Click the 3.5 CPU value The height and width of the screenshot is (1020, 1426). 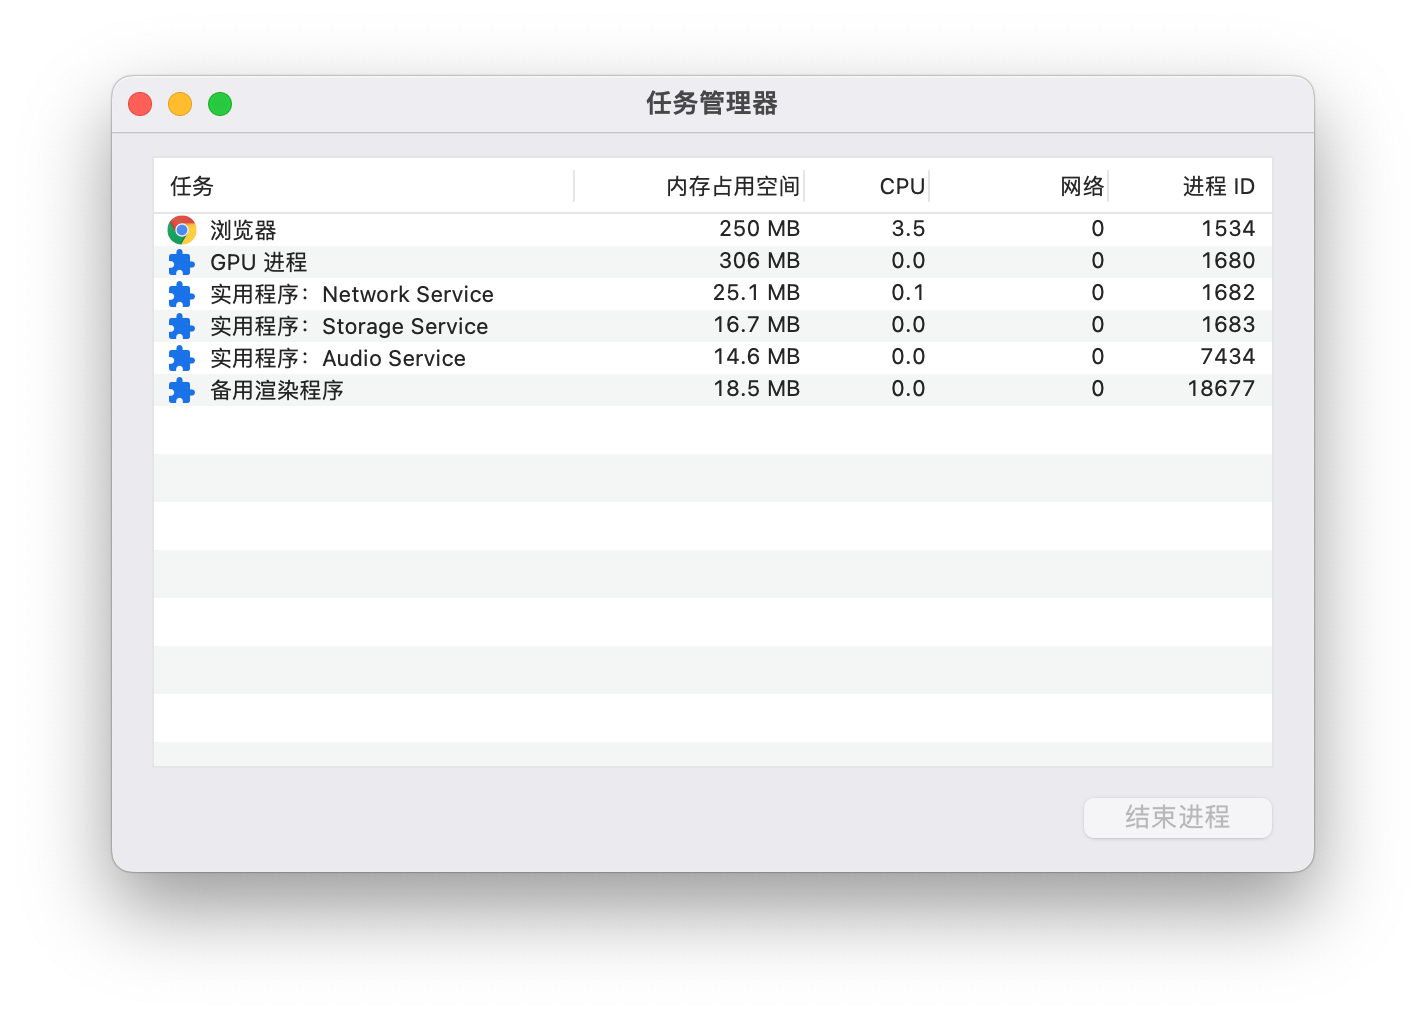click(x=908, y=229)
